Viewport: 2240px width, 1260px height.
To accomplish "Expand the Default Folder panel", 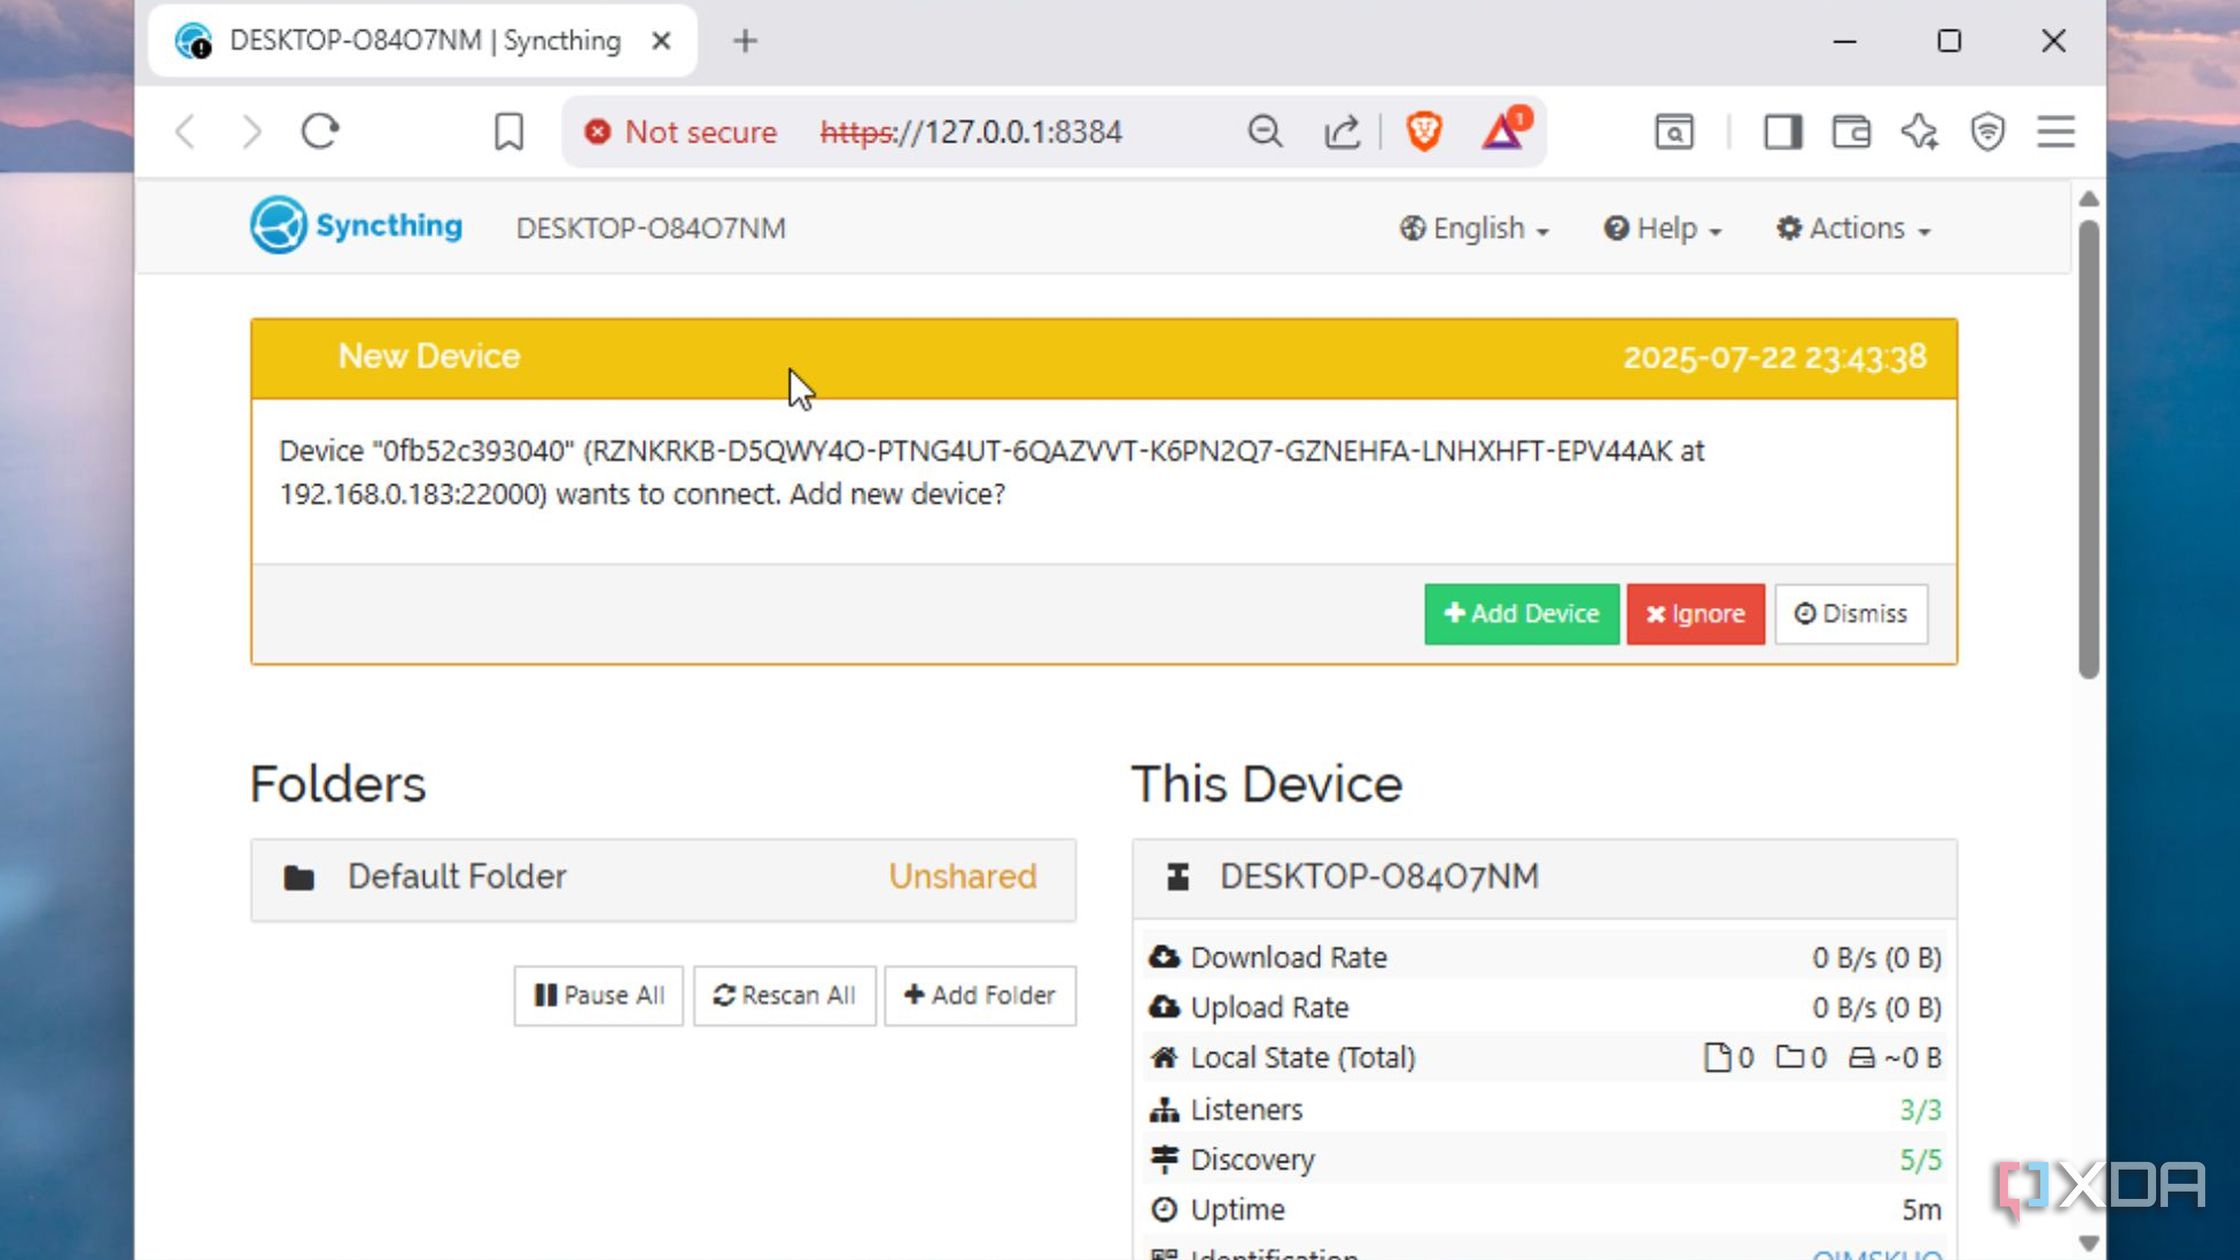I will pos(662,877).
